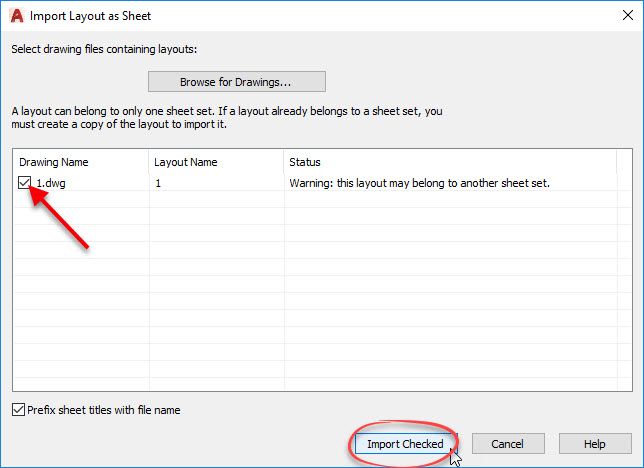Image resolution: width=644 pixels, height=468 pixels.
Task: Click the Layout Name column header
Action: click(216, 161)
